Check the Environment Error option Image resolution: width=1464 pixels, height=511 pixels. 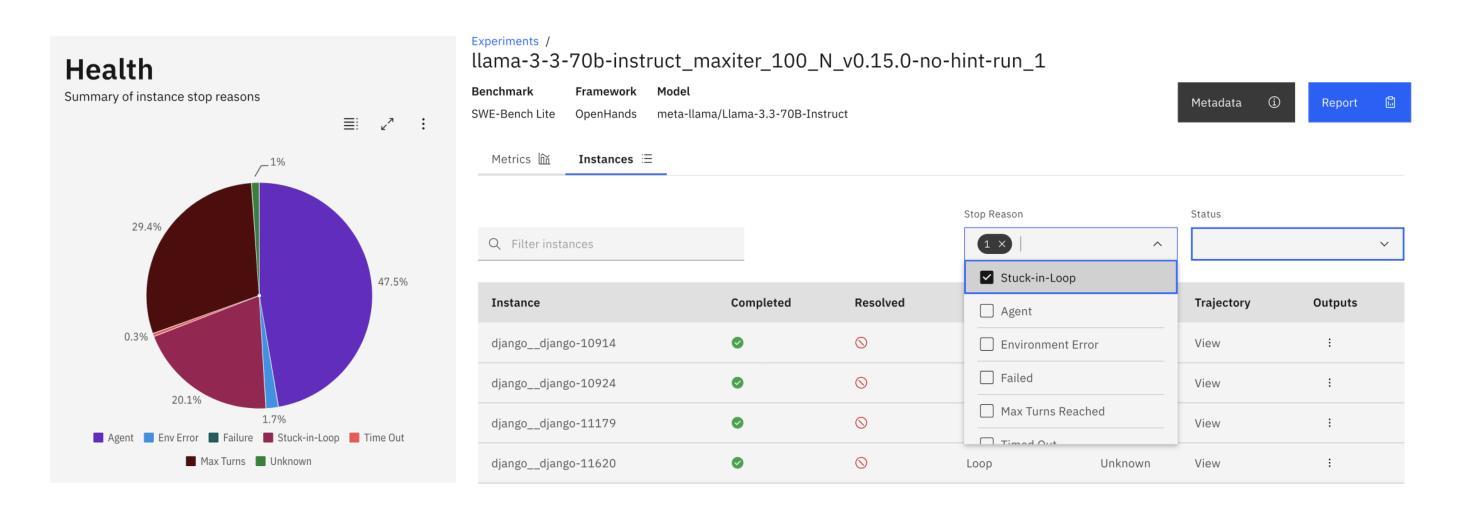(x=988, y=345)
